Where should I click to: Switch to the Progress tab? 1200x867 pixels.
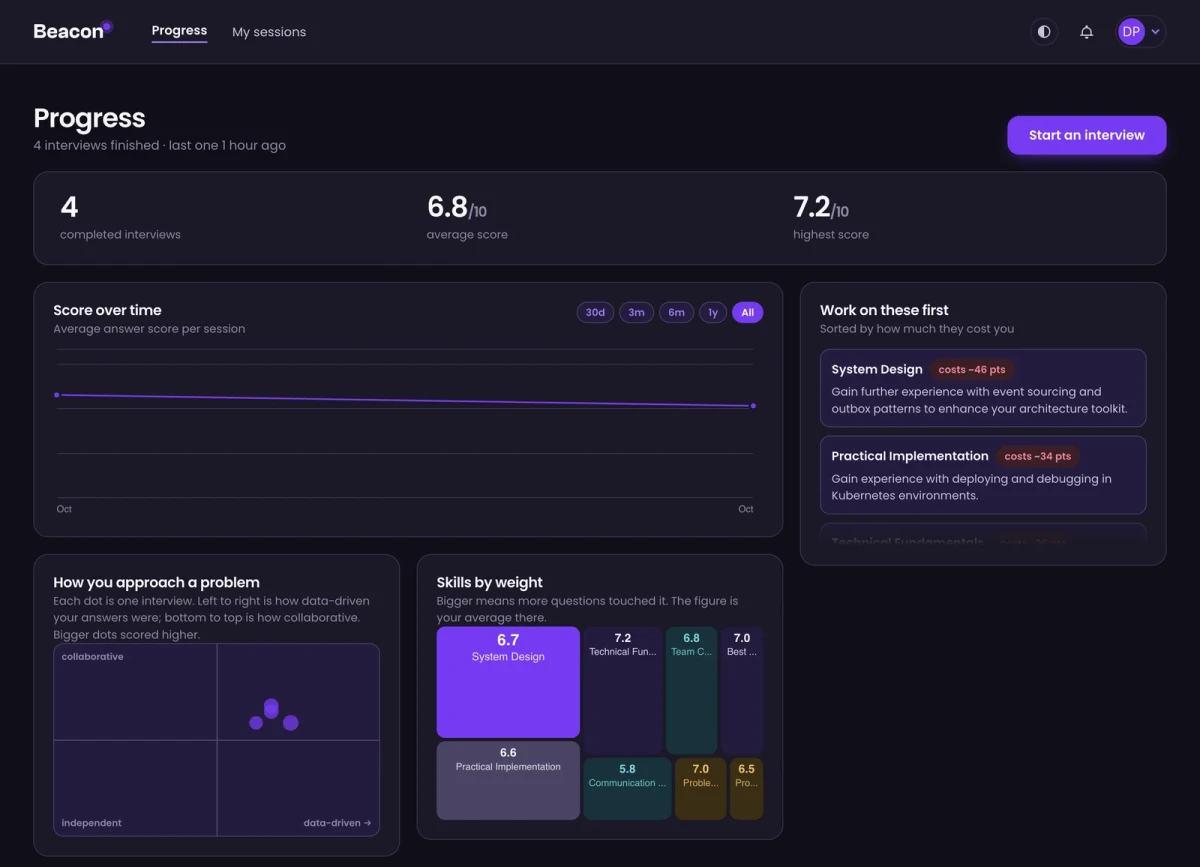179,31
